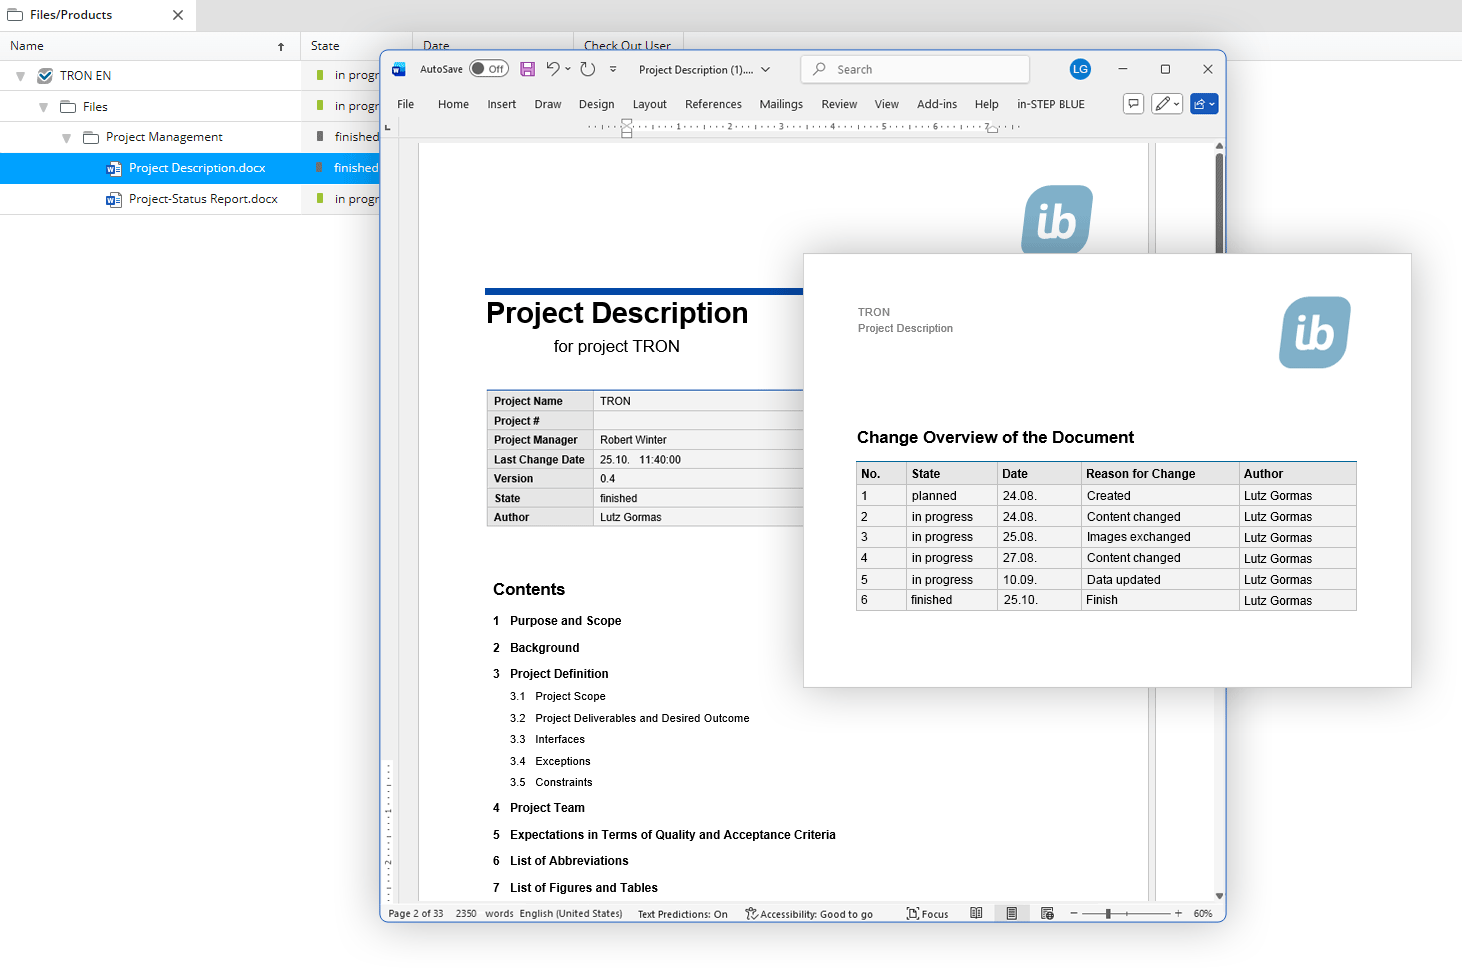
Task: Click the Word Search box
Action: [915, 69]
